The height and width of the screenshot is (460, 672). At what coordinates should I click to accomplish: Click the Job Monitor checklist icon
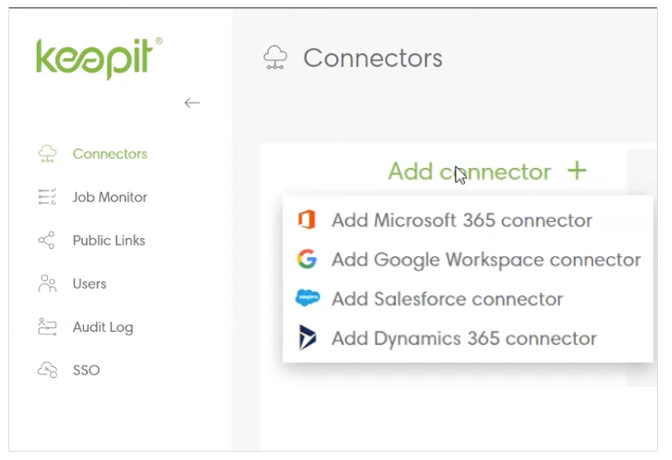[x=47, y=197]
